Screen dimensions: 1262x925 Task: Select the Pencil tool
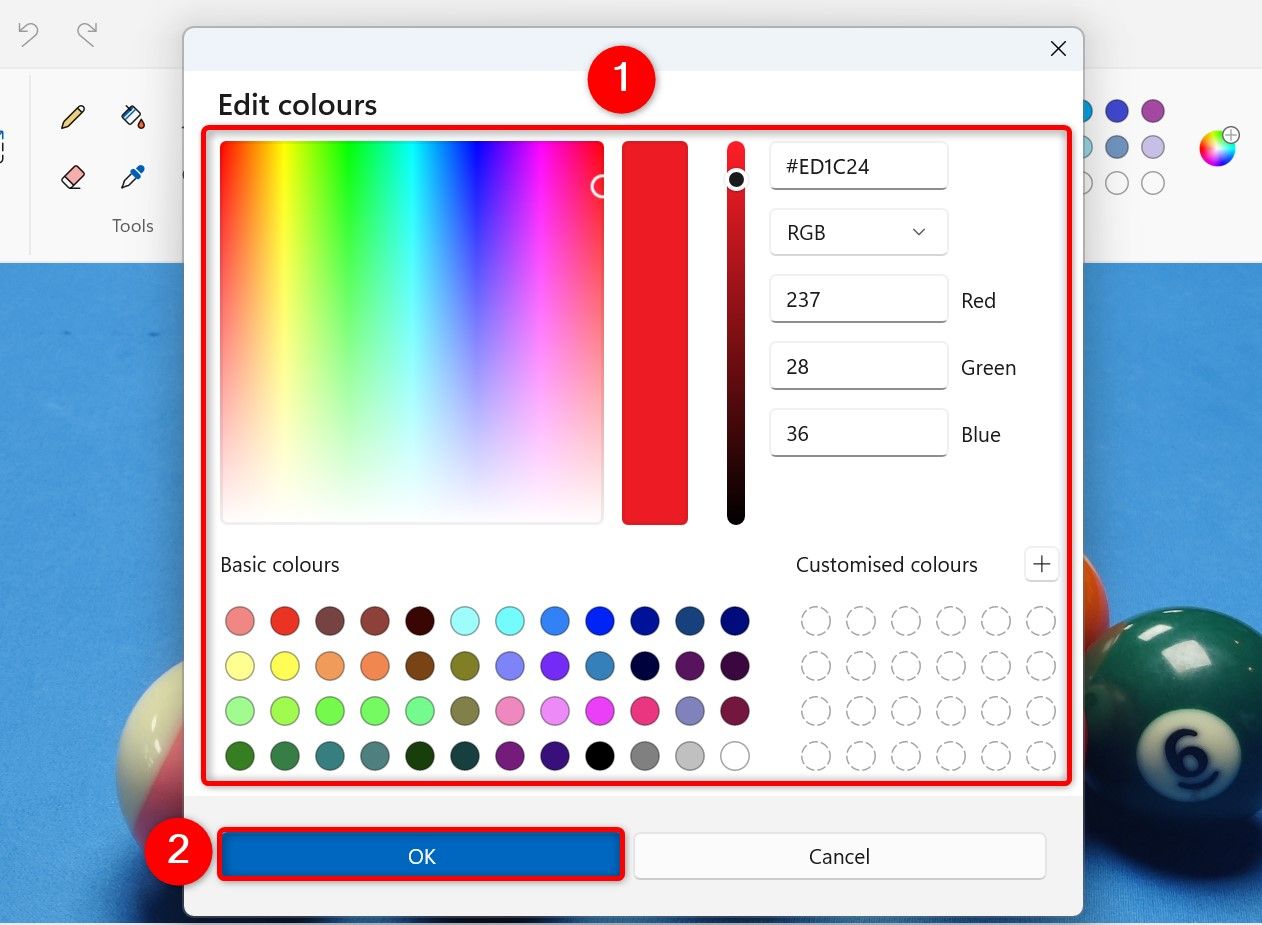pyautogui.click(x=71, y=116)
